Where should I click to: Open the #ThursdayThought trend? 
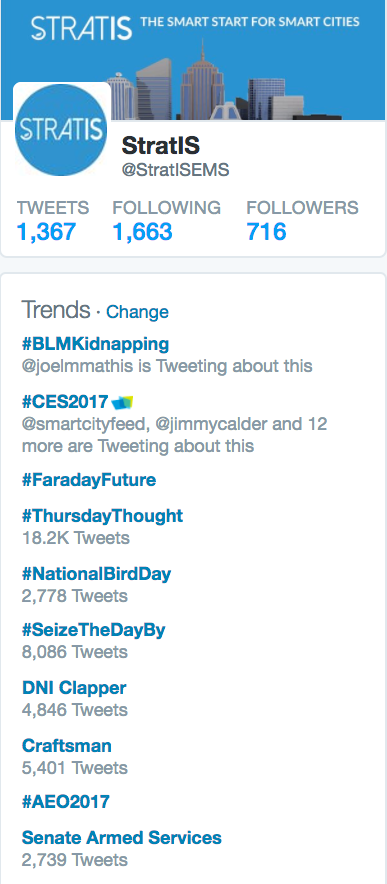click(x=102, y=515)
